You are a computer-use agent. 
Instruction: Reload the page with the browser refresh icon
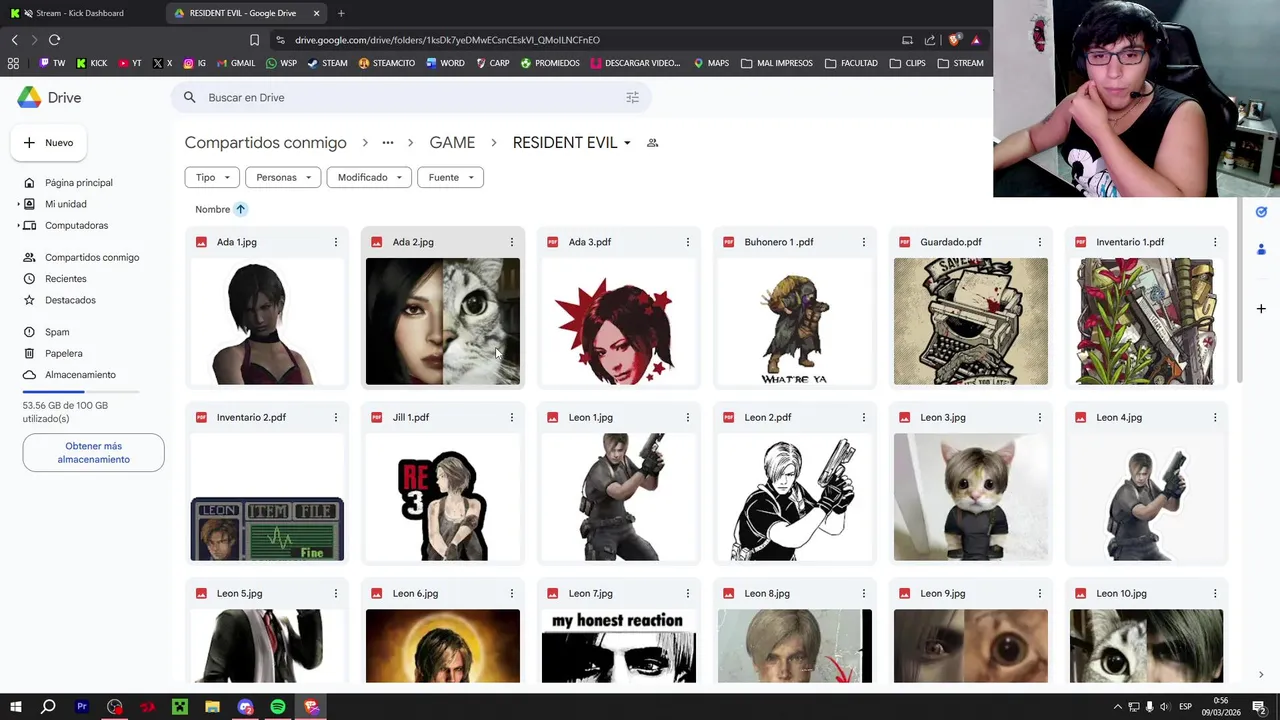tap(54, 40)
